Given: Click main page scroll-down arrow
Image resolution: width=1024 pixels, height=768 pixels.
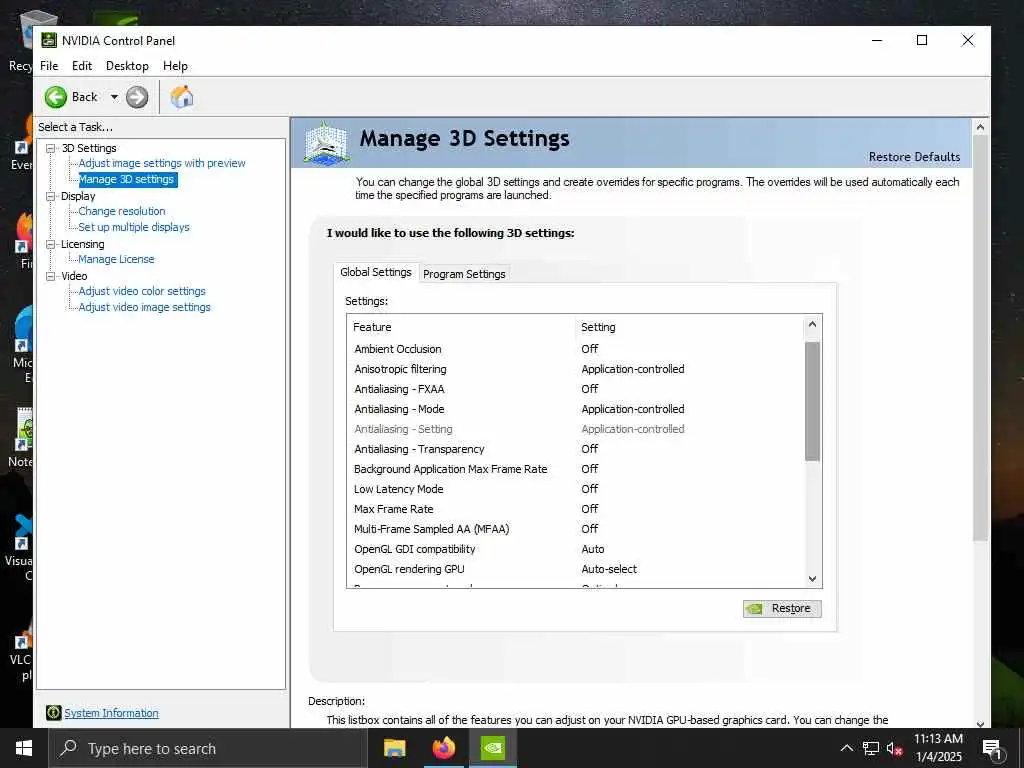Looking at the screenshot, I should pyautogui.click(x=980, y=723).
